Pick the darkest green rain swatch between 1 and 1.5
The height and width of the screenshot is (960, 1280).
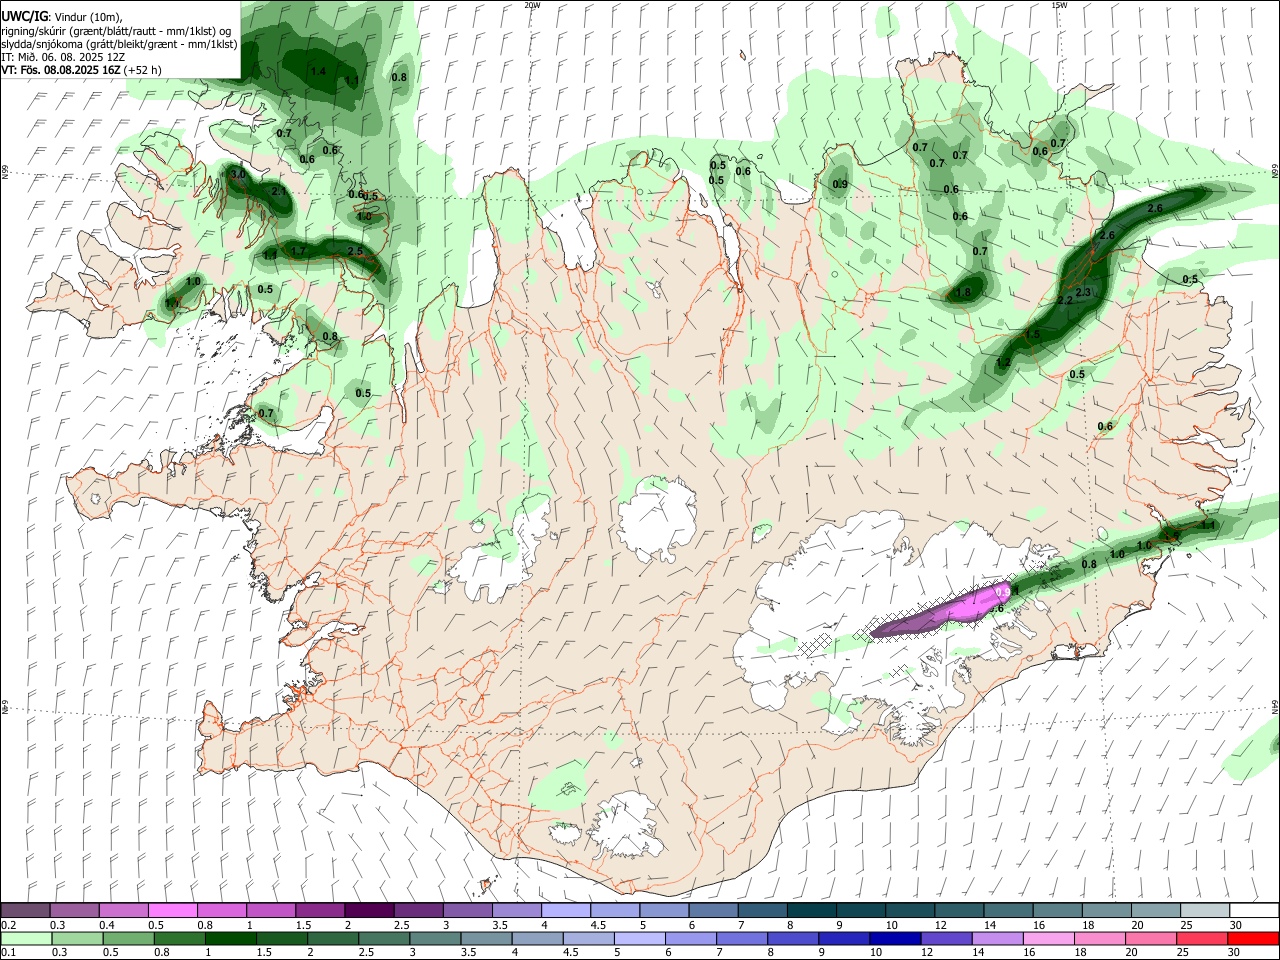point(231,939)
